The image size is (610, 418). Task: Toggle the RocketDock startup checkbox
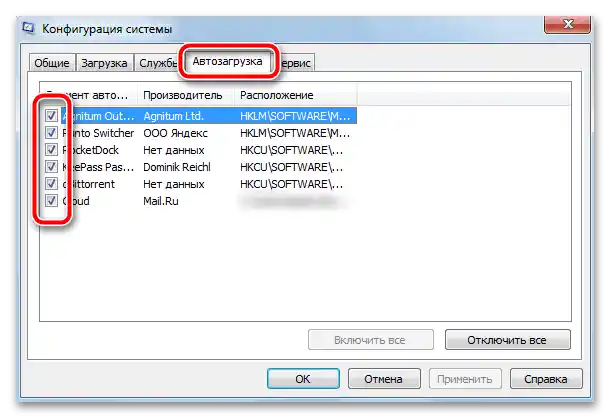point(51,150)
